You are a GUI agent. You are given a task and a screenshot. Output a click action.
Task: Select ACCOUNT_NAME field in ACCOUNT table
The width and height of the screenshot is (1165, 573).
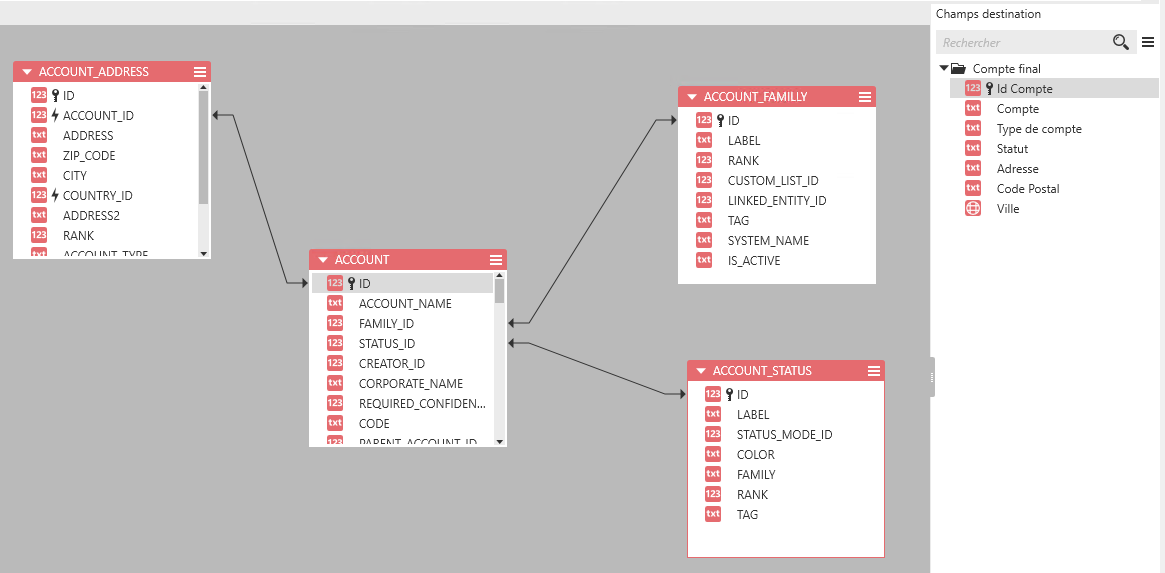405,304
